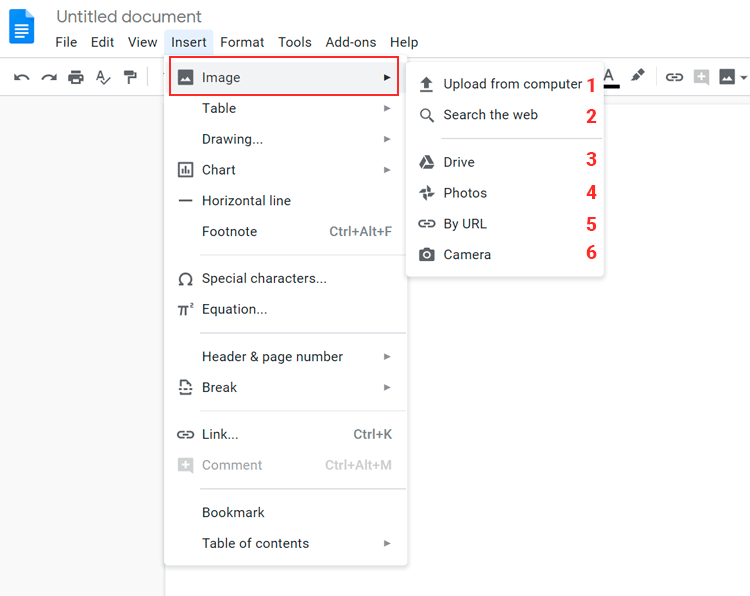Expand Table of contents submenu arrow
The image size is (750, 596).
tap(387, 543)
